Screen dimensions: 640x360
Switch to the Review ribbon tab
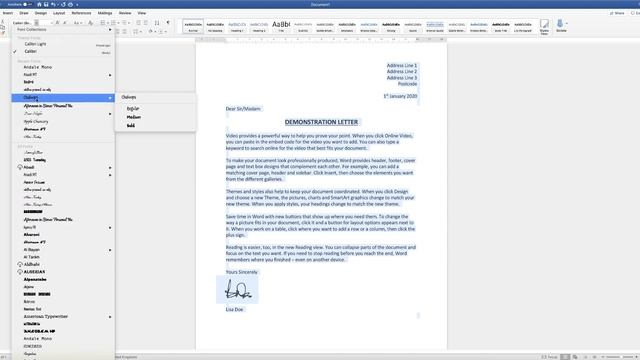125,13
